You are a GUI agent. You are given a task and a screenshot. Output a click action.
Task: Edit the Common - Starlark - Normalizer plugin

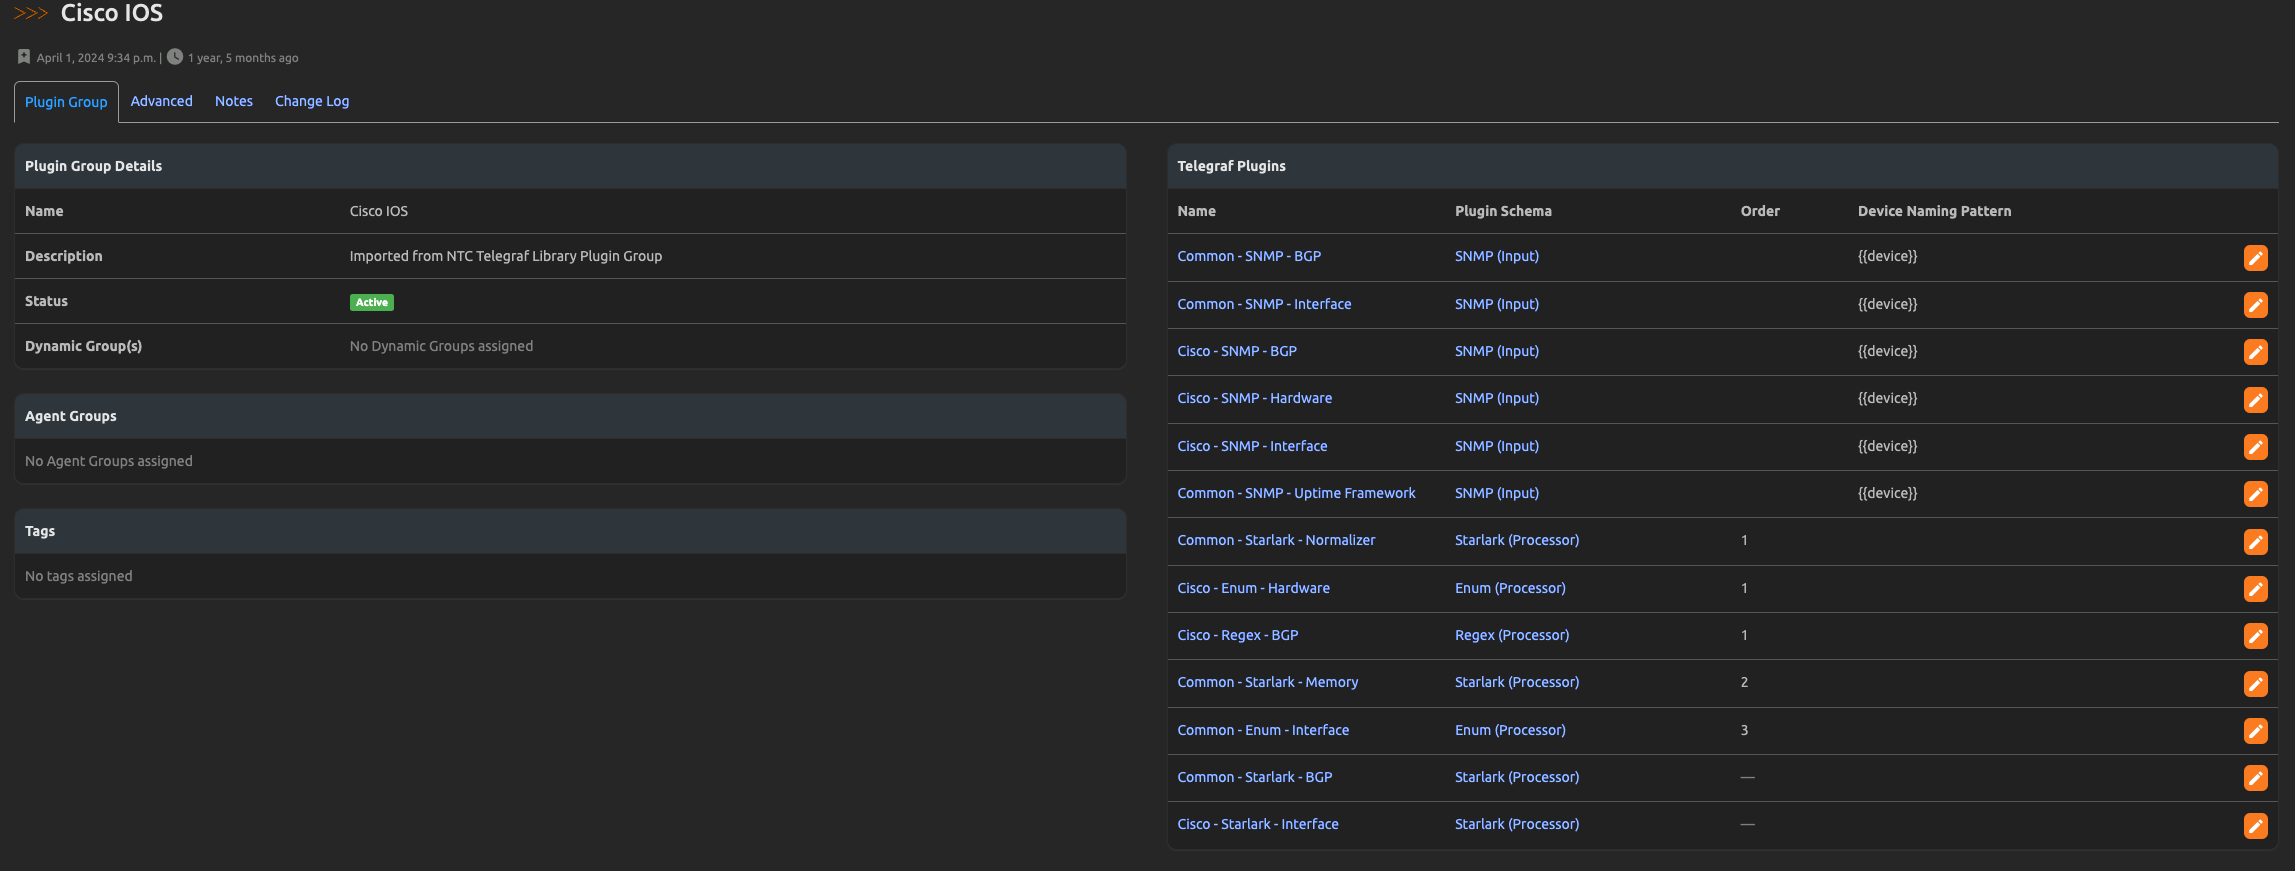click(2255, 542)
